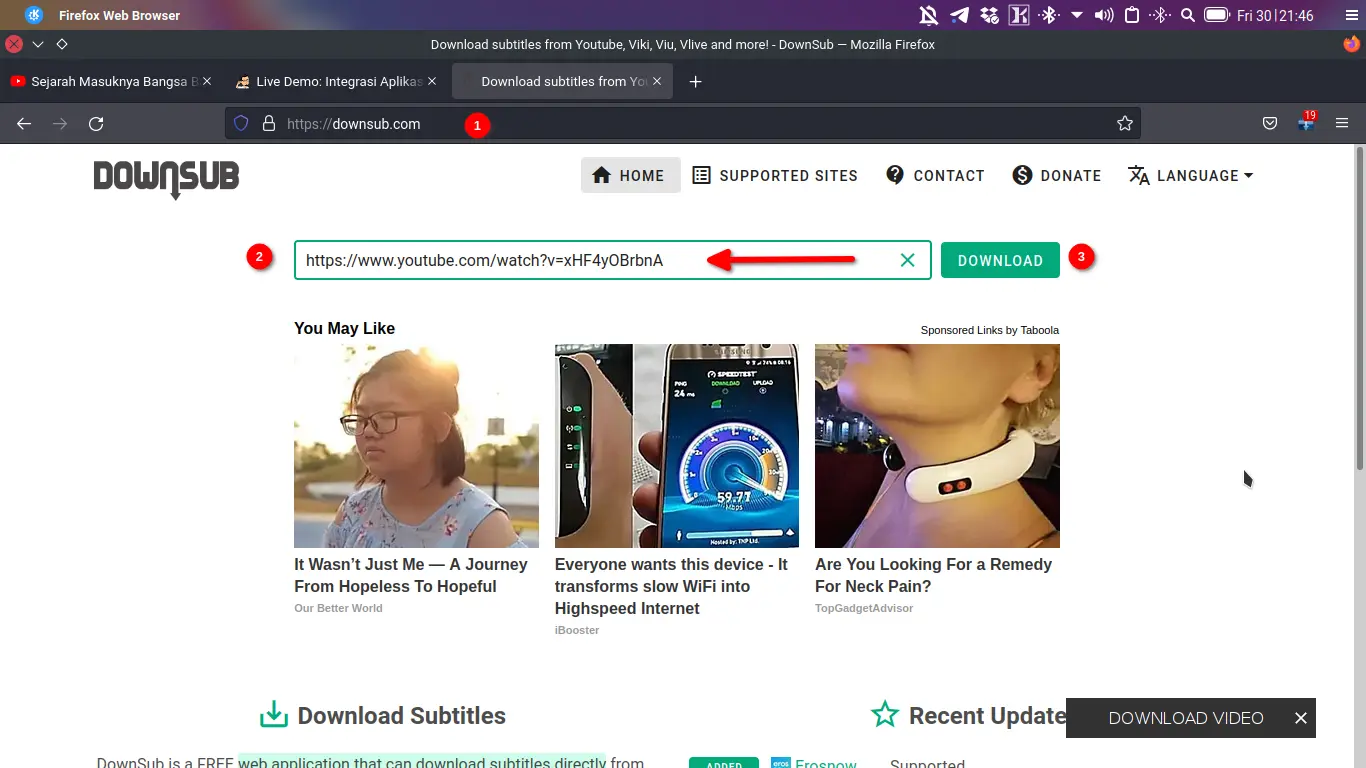Open thumbnail of girl with glasses

(416, 446)
